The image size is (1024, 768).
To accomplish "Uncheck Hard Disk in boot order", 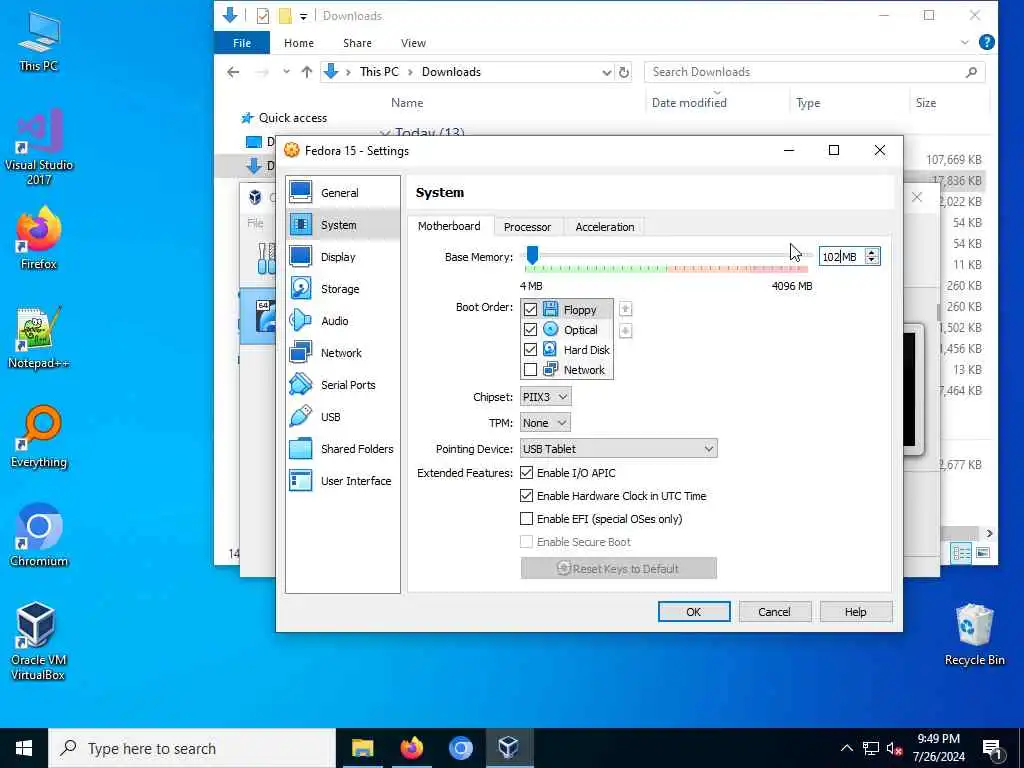I will [x=530, y=350].
